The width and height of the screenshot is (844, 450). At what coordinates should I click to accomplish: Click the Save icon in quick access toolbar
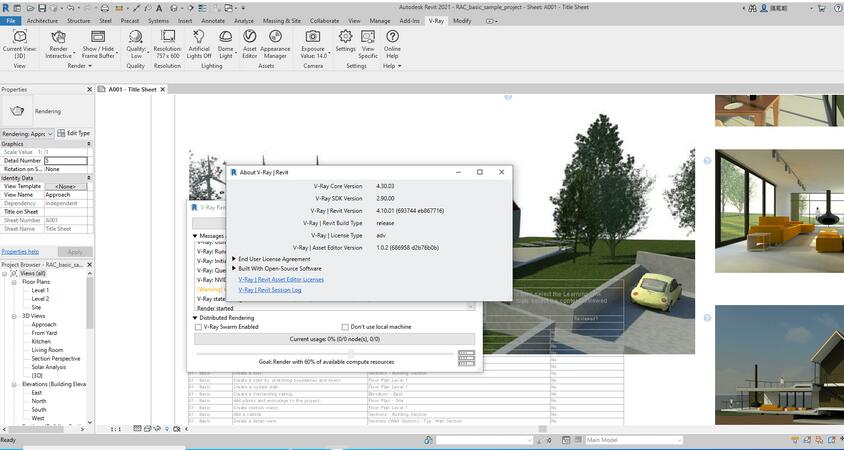click(42, 8)
